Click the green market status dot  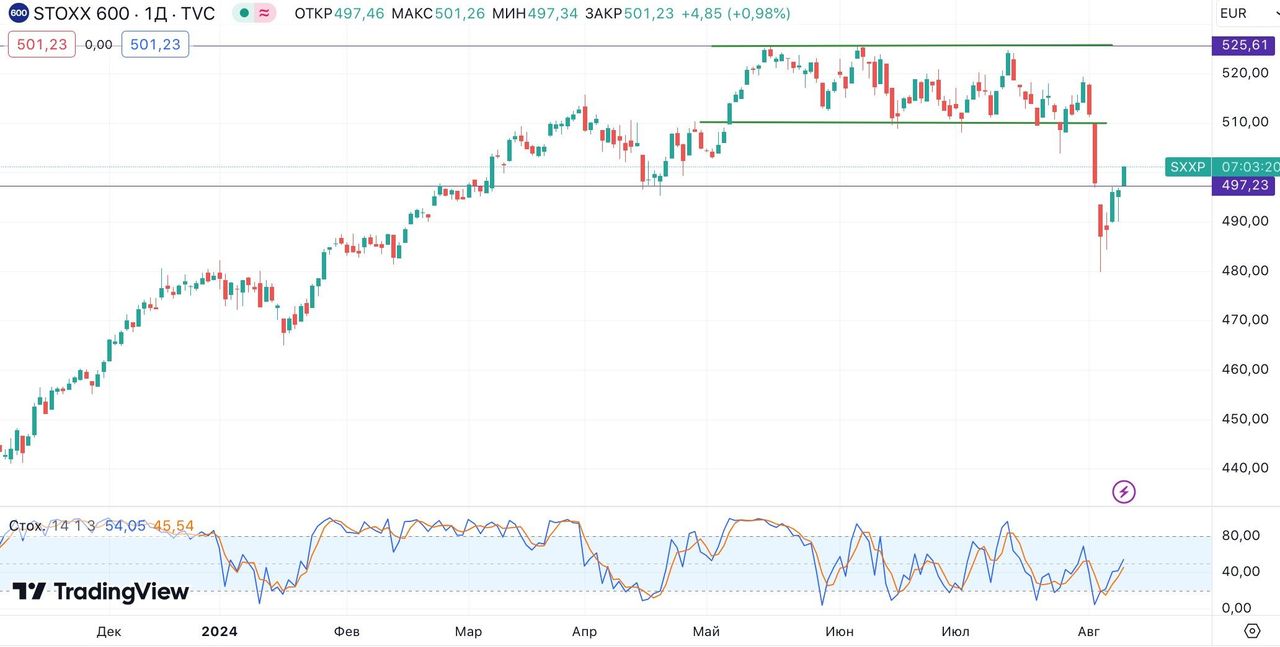[243, 14]
